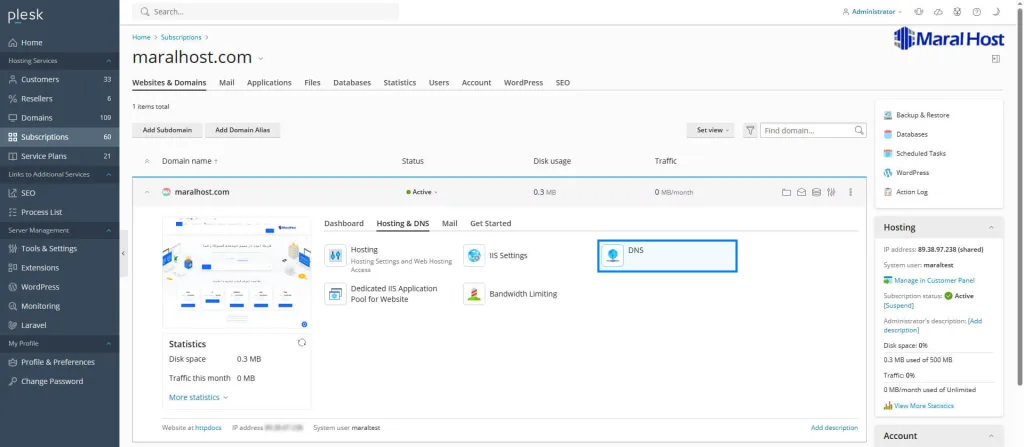Open the support headset icon in top bar
Screen dimensions: 1024x447
pyautogui.click(x=919, y=12)
